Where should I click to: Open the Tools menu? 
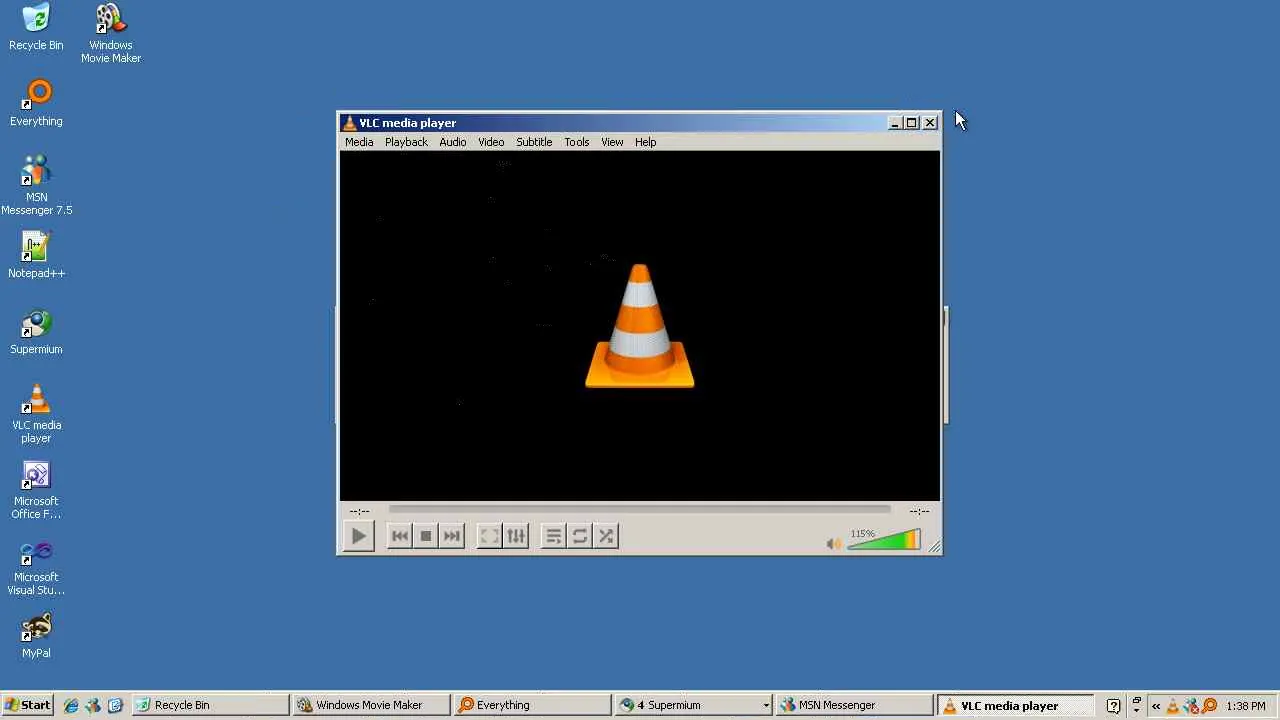pyautogui.click(x=577, y=142)
